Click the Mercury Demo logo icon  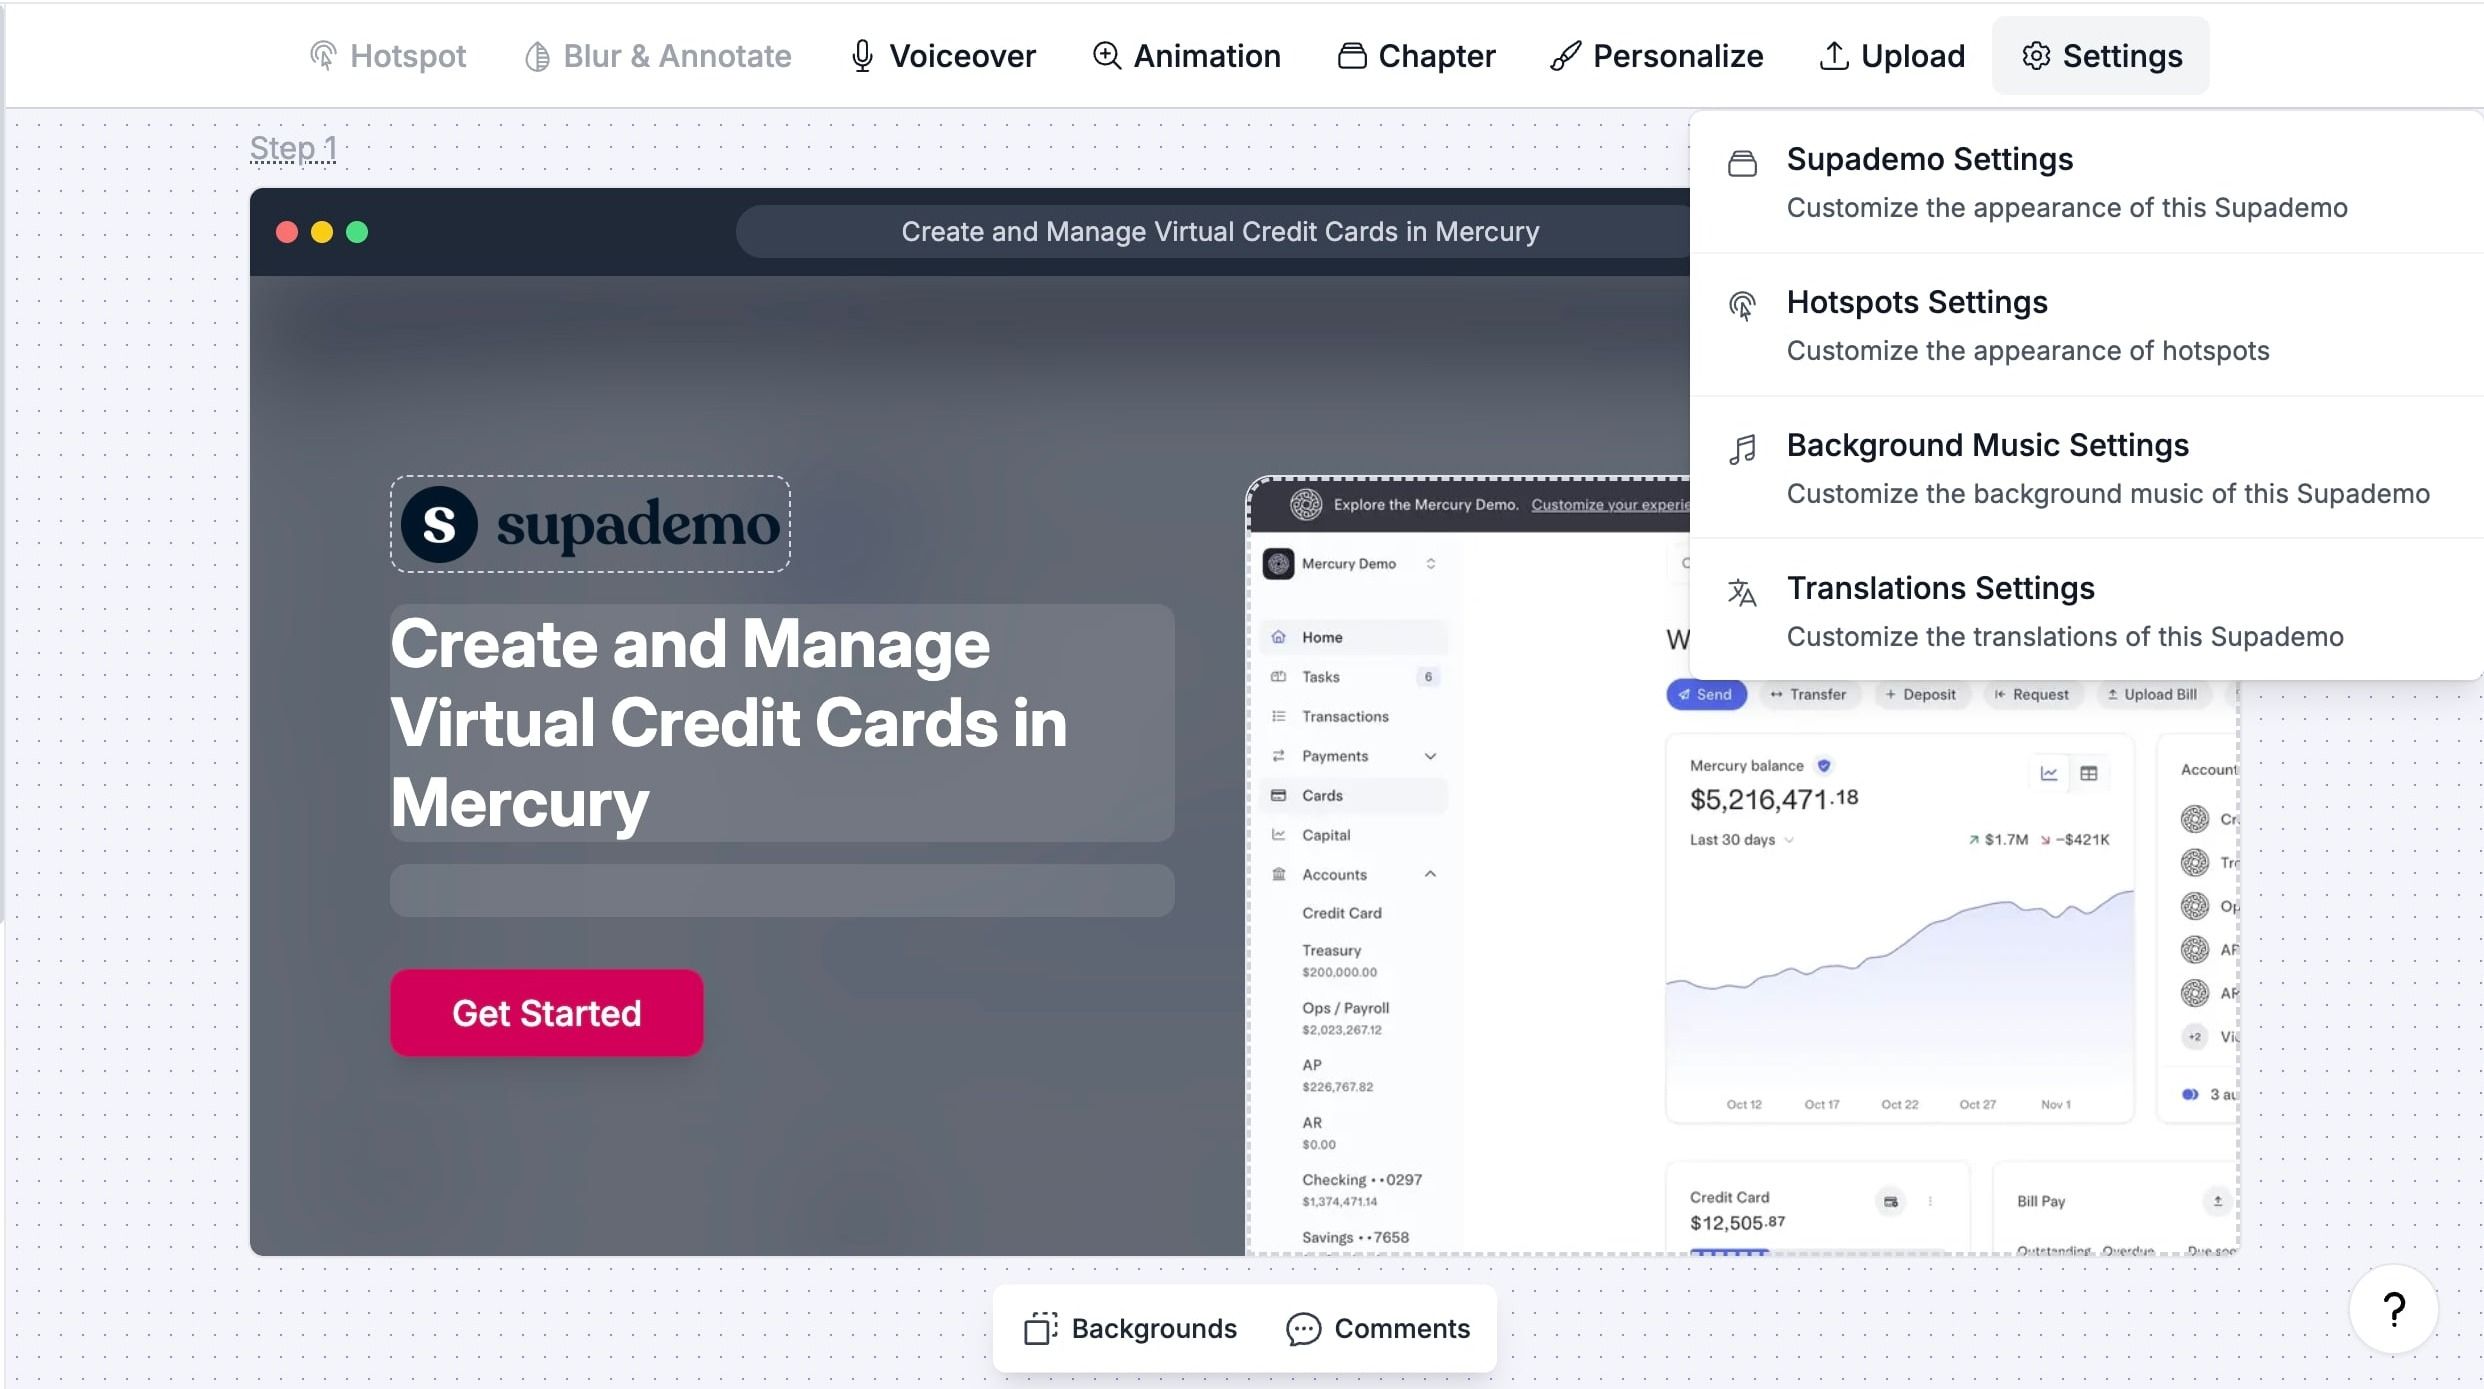pyautogui.click(x=1278, y=564)
